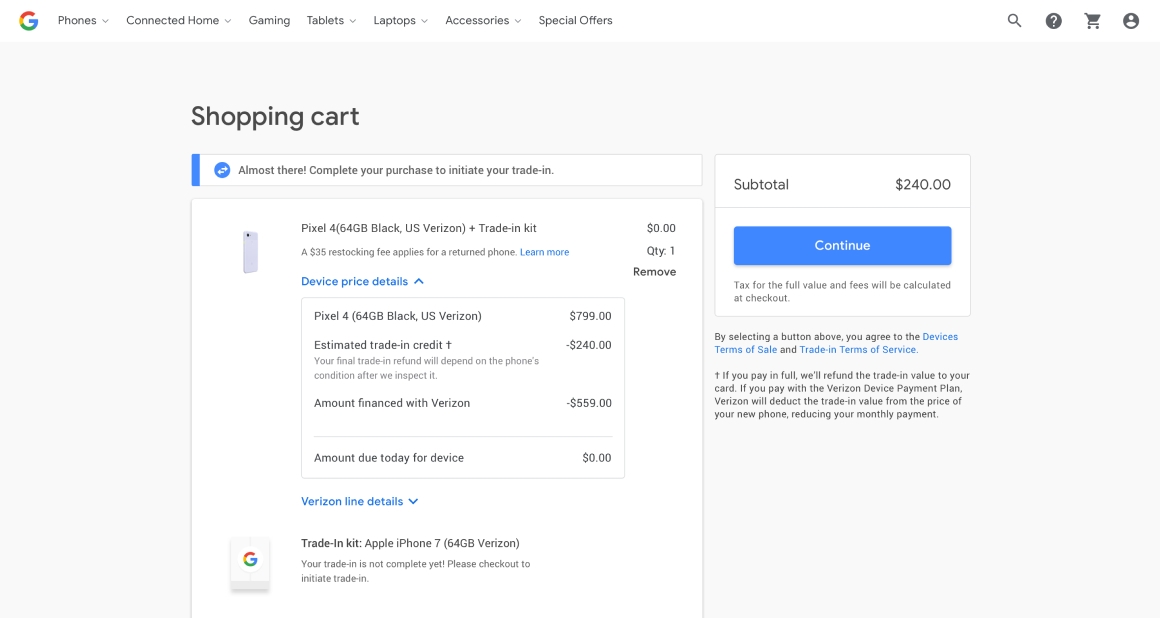The height and width of the screenshot is (618, 1160).
Task: Click the Shopping cart heading
Action: tap(275, 116)
